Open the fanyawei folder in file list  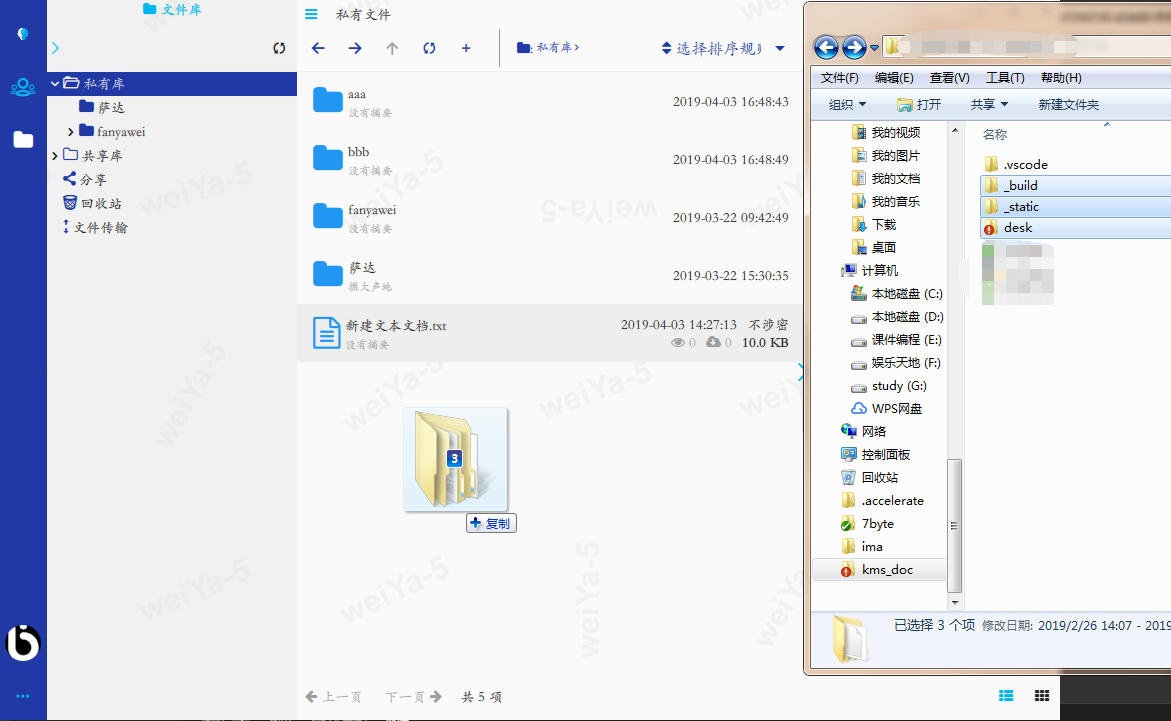click(327, 216)
